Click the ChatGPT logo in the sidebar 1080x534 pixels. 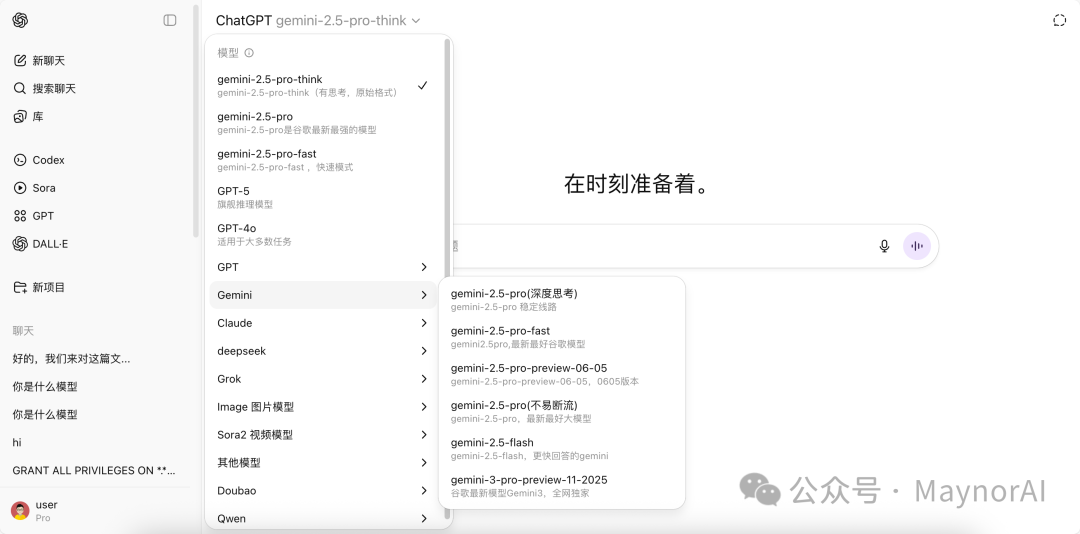point(20,21)
